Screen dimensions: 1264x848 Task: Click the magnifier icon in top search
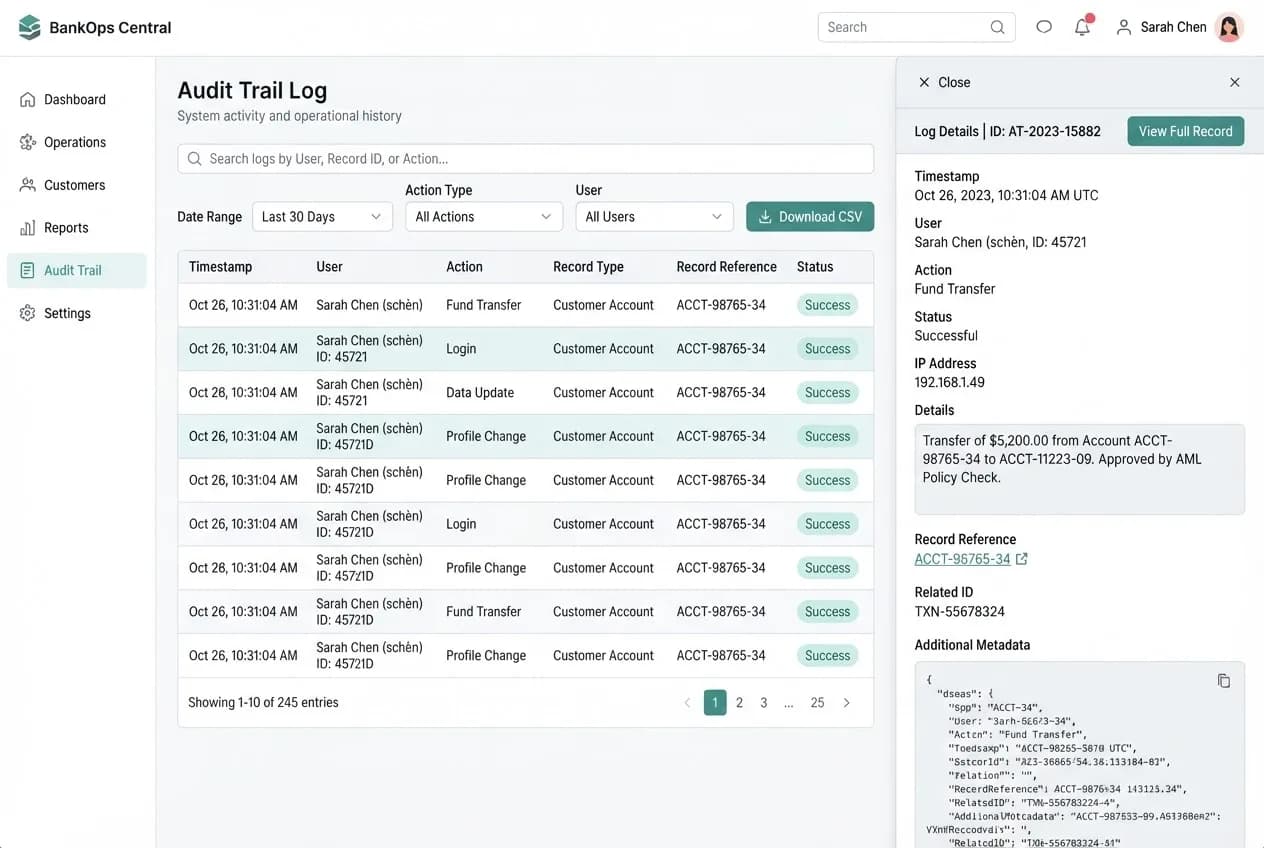[997, 27]
